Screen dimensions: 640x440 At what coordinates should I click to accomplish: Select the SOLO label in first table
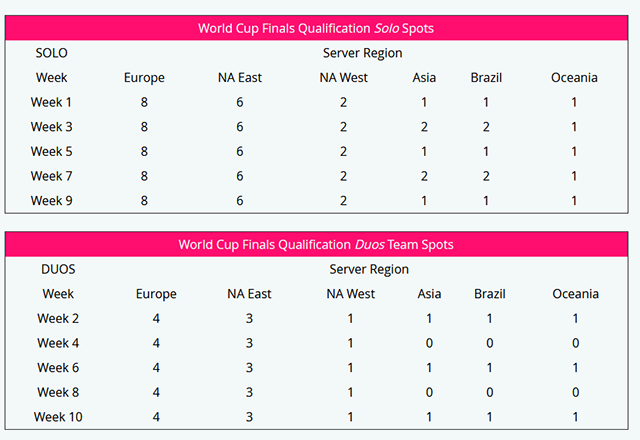point(51,53)
